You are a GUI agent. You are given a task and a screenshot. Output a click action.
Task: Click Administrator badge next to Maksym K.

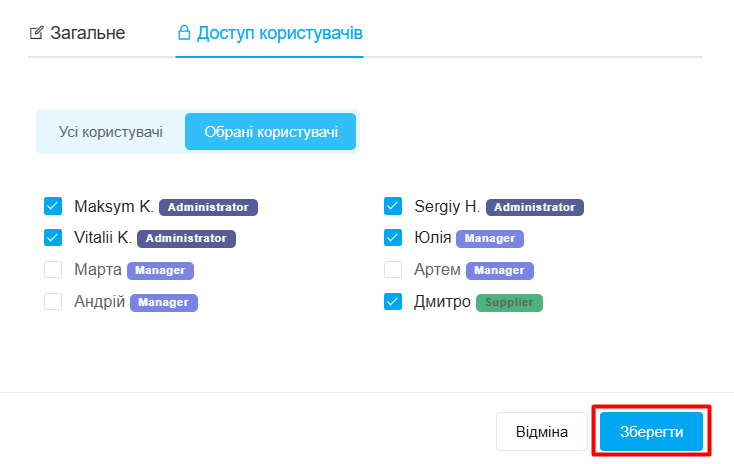coord(208,208)
